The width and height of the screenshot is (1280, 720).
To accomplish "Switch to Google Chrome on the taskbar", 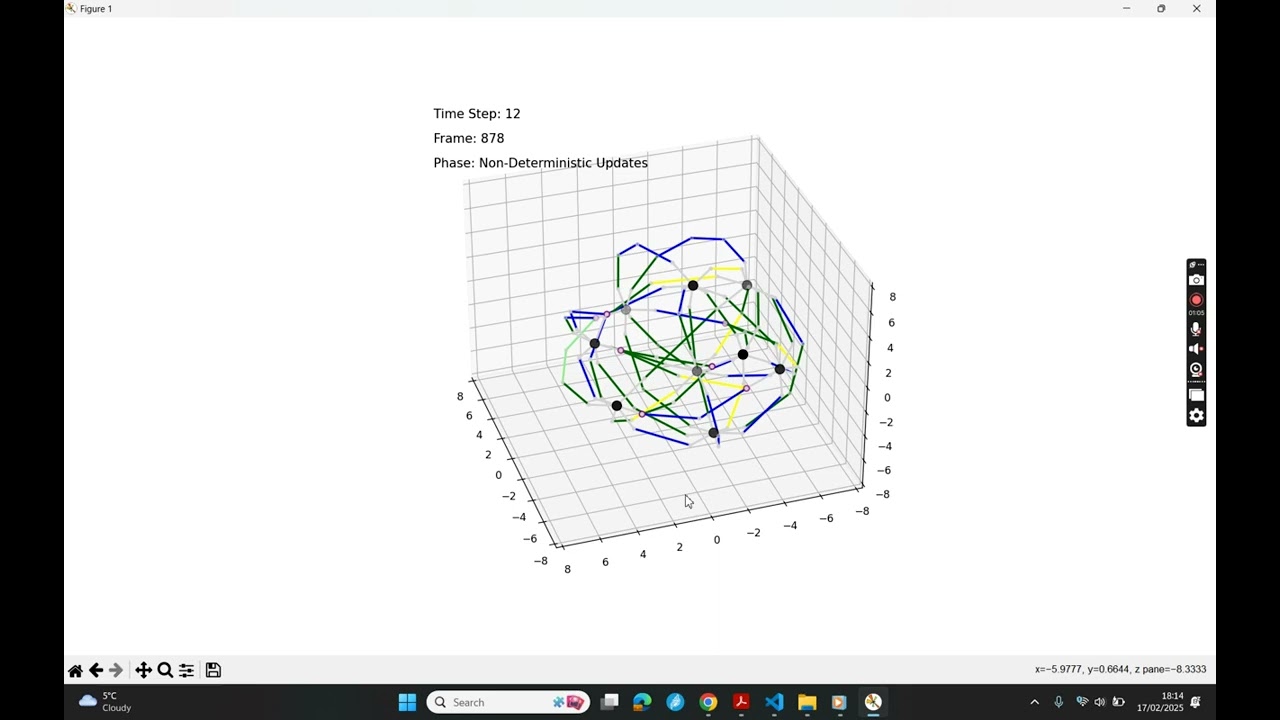I will [x=708, y=702].
